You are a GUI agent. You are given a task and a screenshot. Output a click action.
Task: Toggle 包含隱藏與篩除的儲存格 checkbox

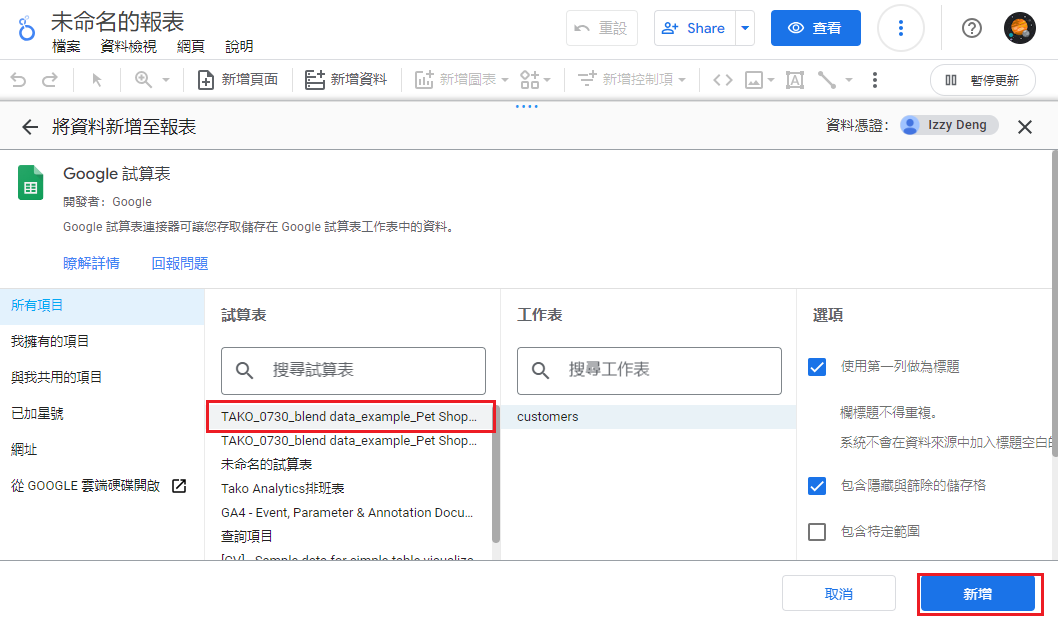[x=817, y=485]
